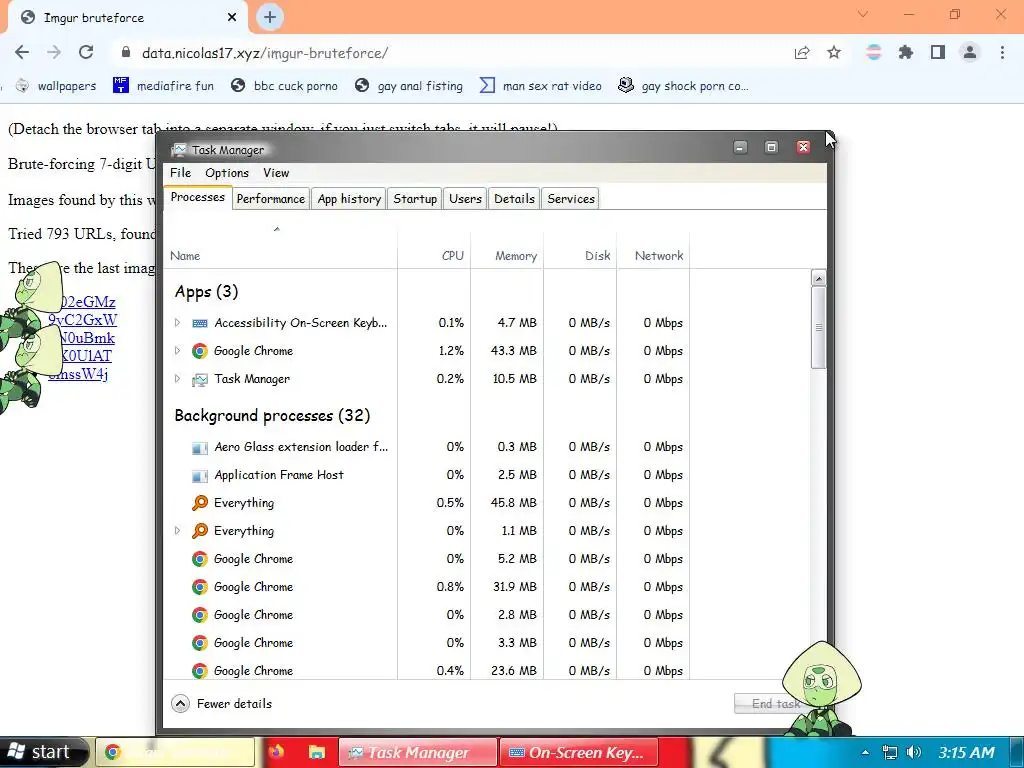Switch to the App history tab
1024x768 pixels.
[349, 199]
